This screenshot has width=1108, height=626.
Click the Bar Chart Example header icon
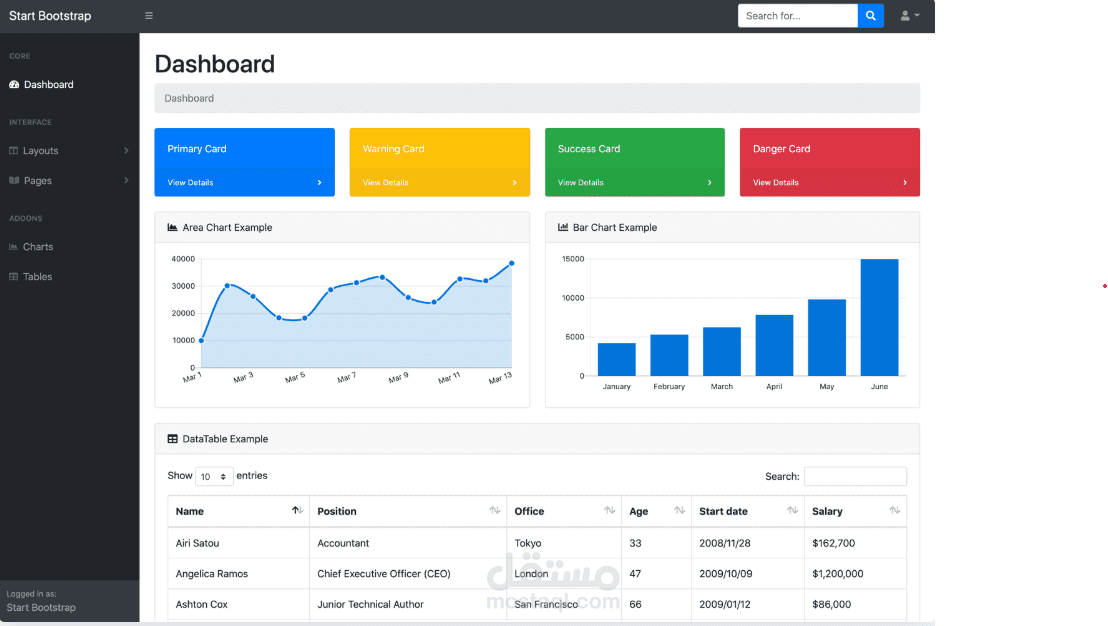562,228
